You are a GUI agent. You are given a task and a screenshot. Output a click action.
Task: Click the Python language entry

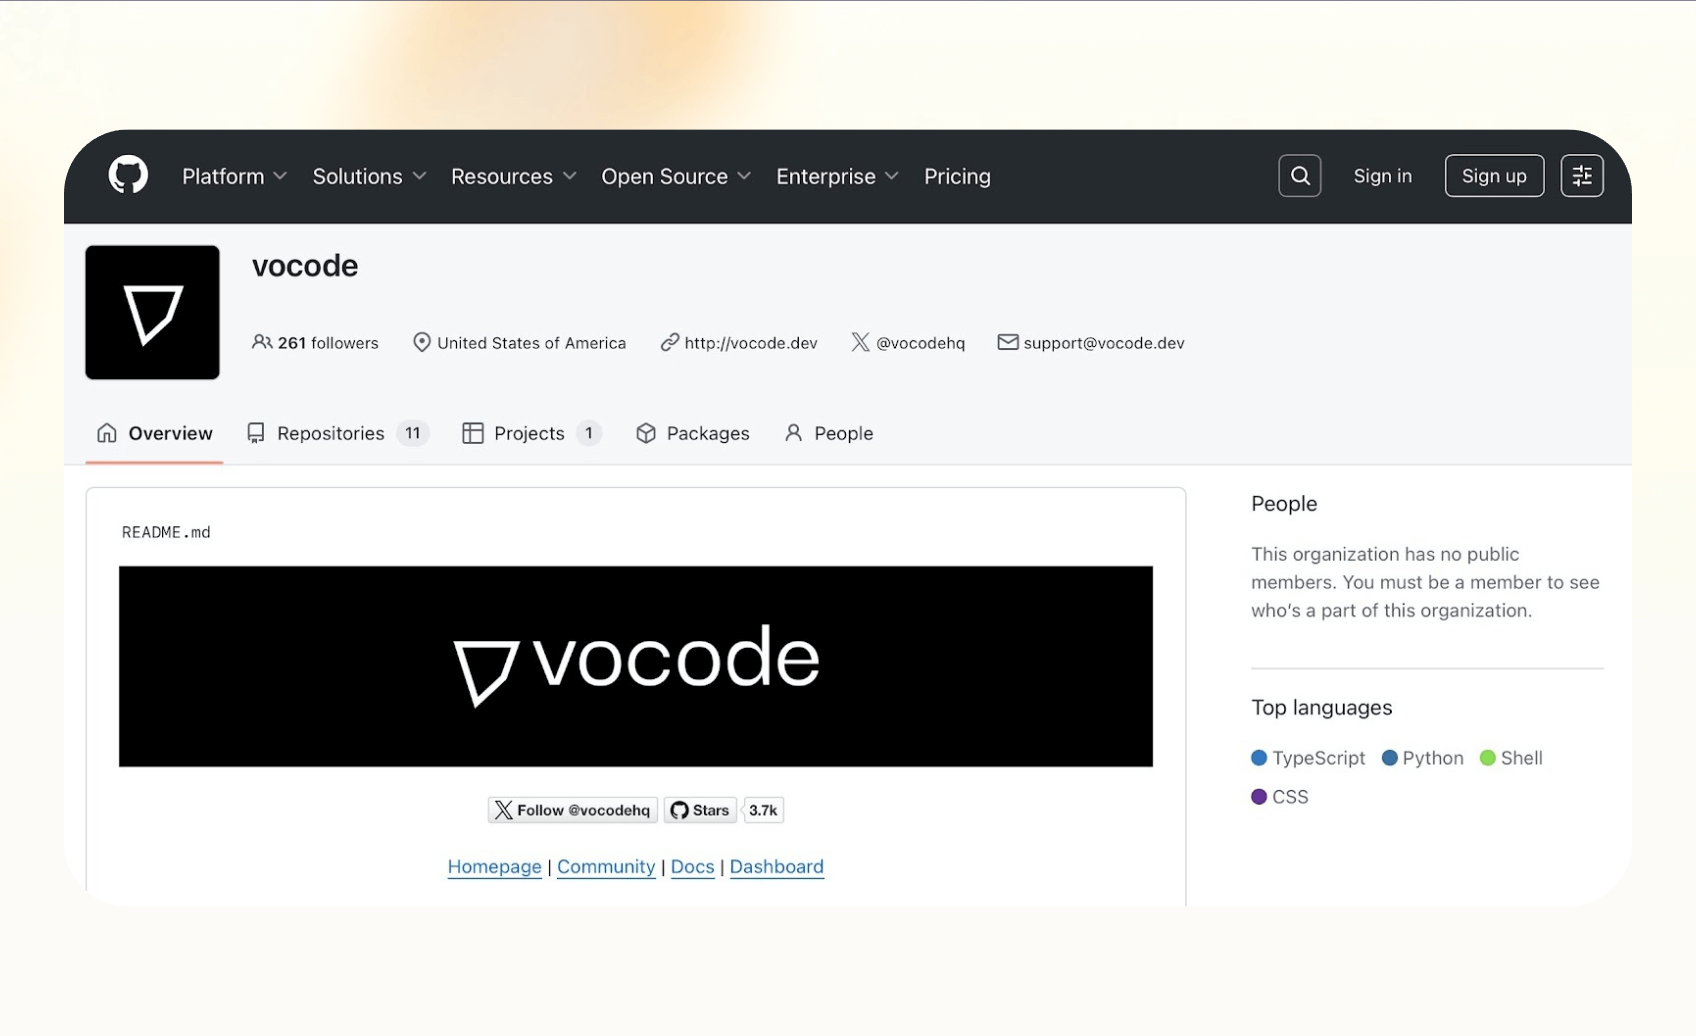[x=1422, y=758]
